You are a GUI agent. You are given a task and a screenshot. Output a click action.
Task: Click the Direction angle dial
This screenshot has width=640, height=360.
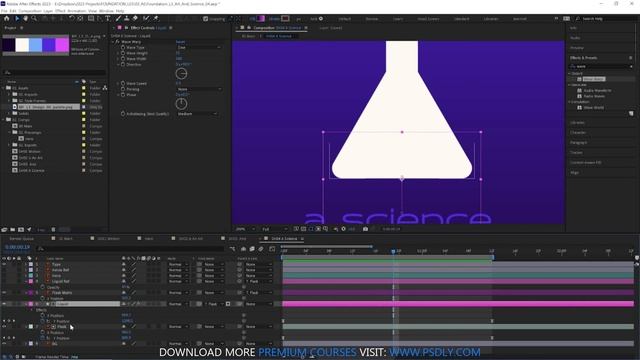[x=181, y=73]
